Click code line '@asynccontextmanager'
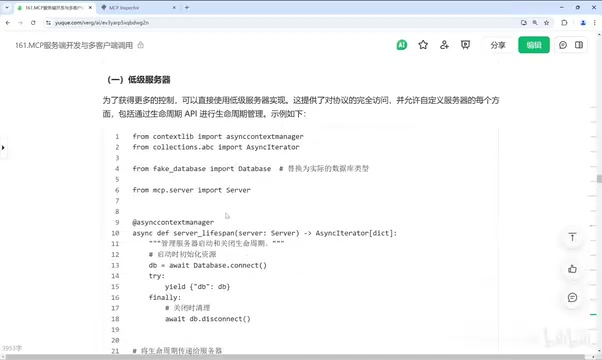This screenshot has width=602, height=360. (x=173, y=222)
